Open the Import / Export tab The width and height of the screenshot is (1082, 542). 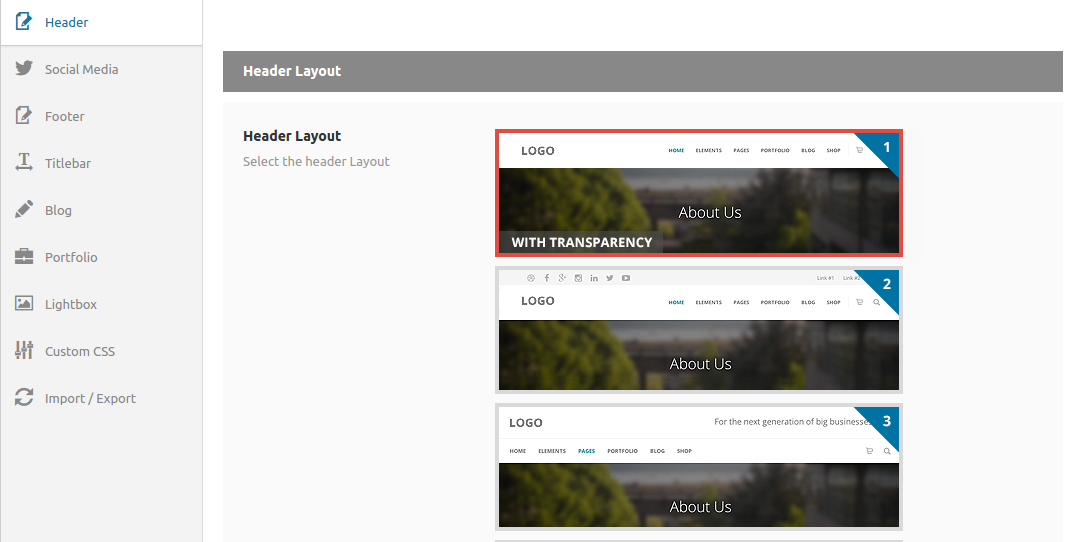[101, 398]
